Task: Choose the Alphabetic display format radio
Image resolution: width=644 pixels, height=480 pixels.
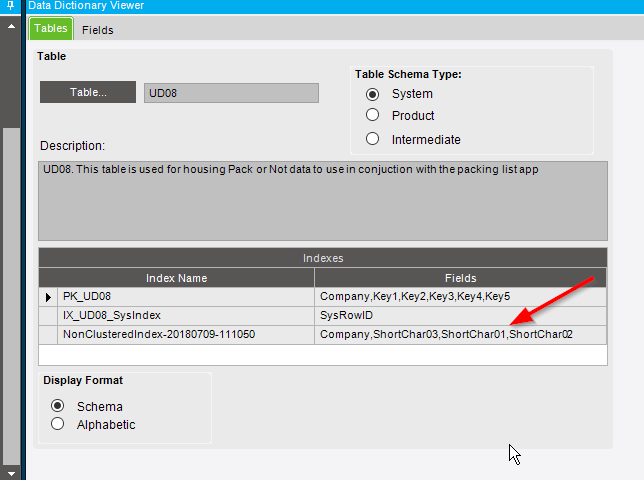Action: [x=58, y=424]
